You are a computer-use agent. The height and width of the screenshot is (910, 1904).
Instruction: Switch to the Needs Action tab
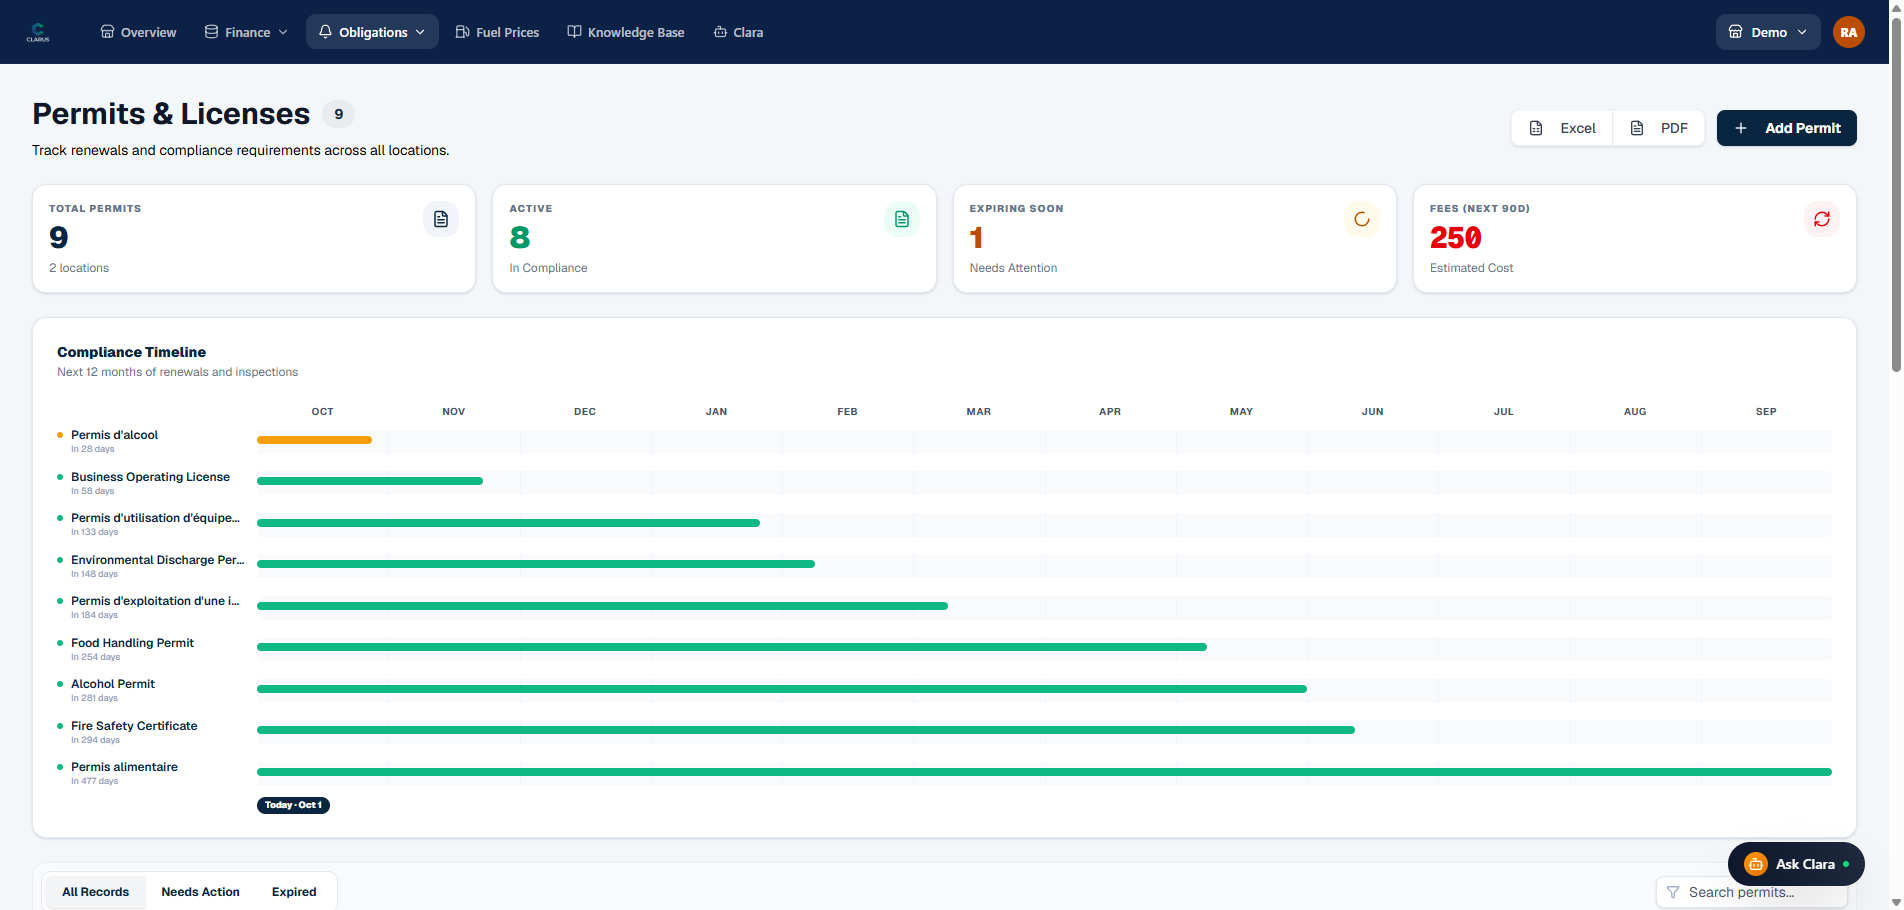(x=200, y=892)
